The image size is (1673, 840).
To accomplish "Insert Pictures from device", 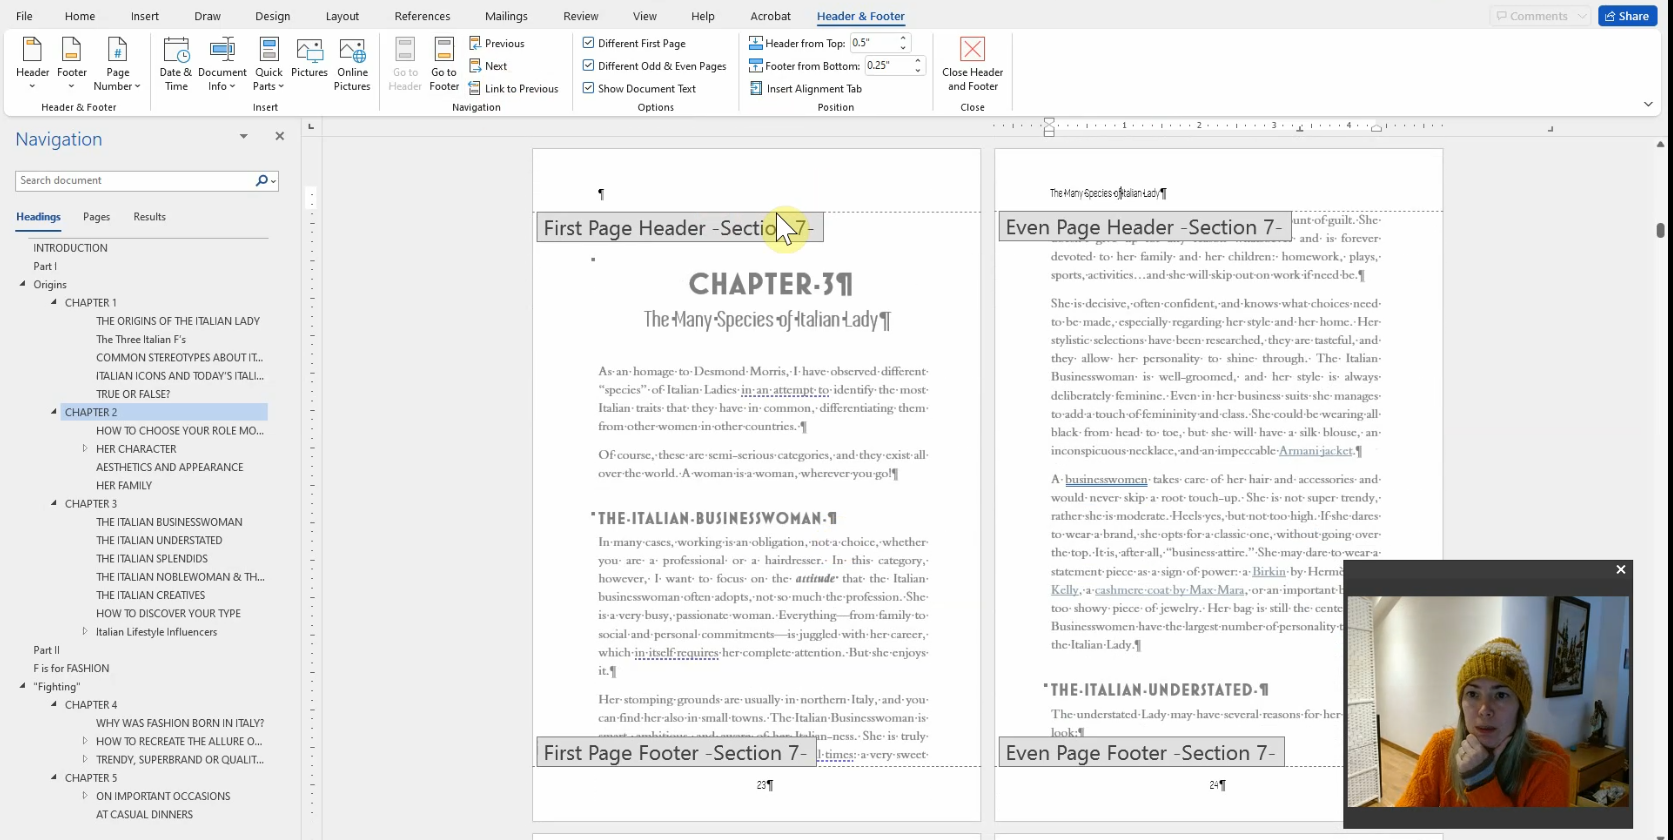I will point(309,58).
